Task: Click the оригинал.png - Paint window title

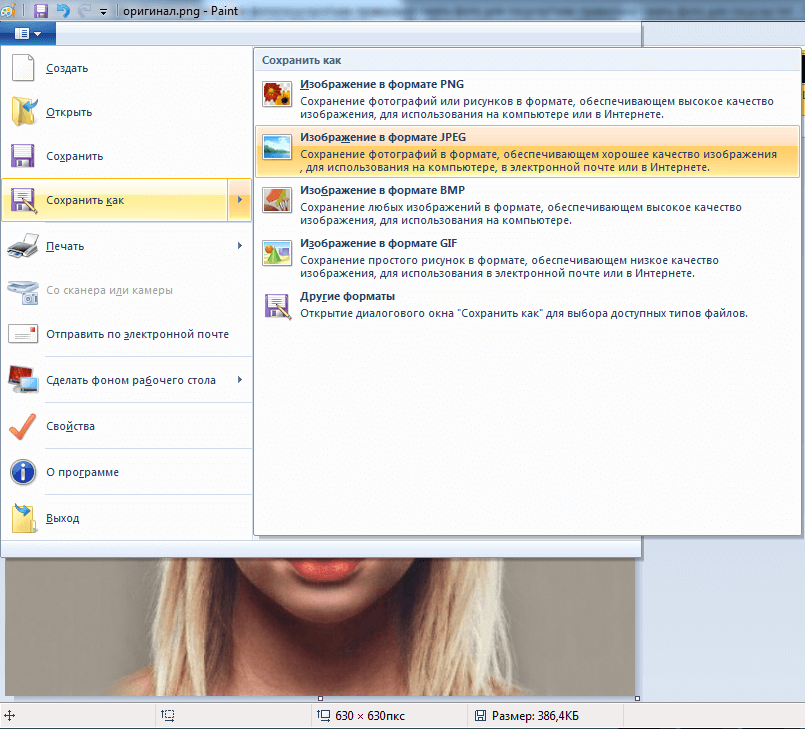Action: (x=180, y=11)
